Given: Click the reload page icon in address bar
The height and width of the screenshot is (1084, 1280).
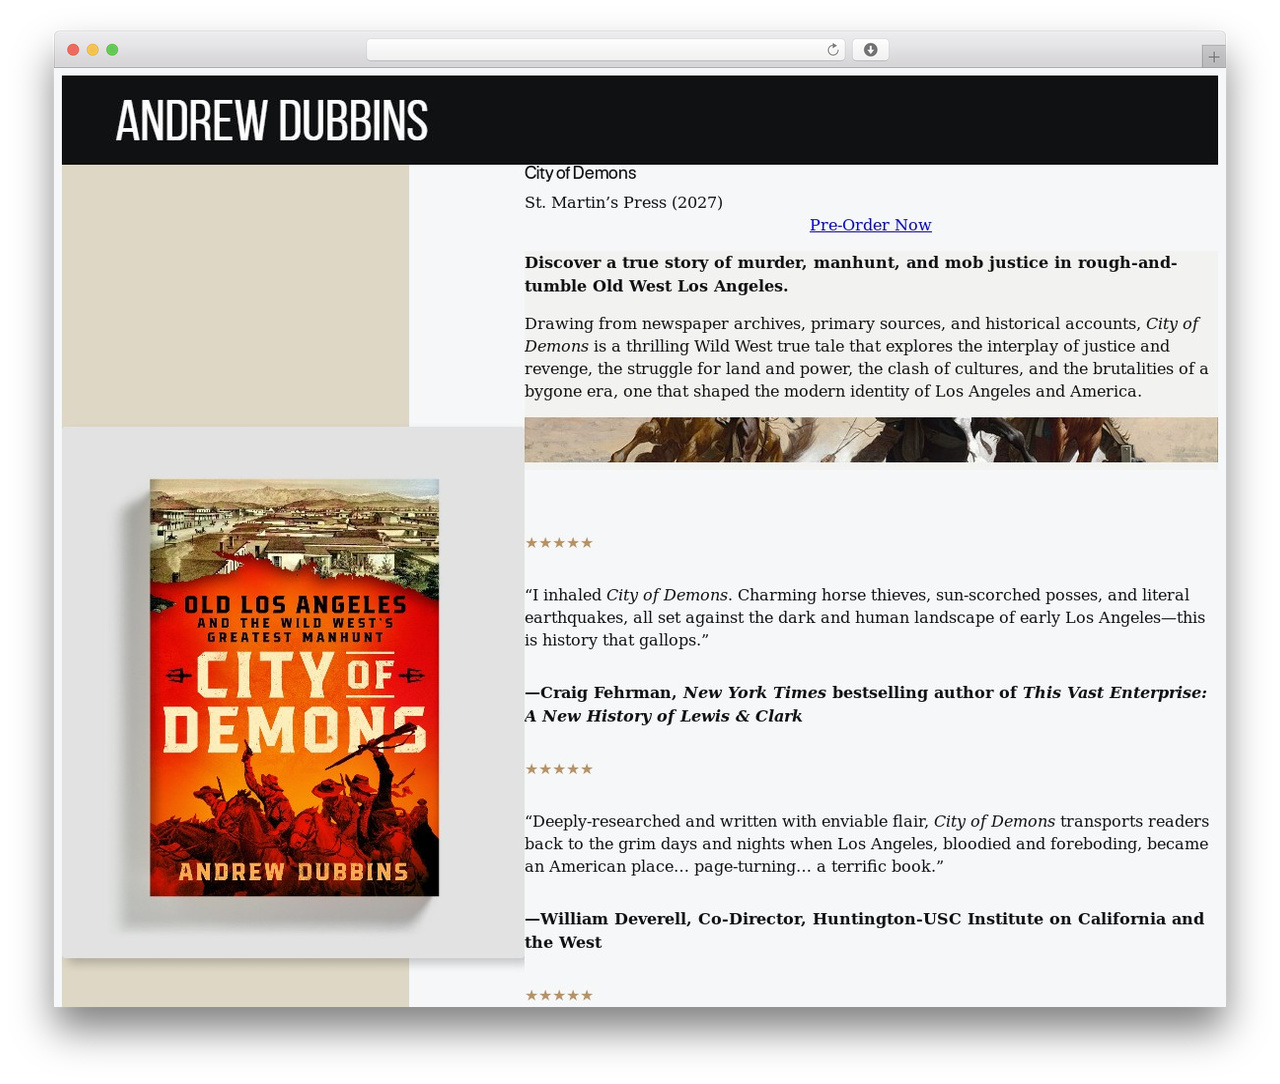Looking at the screenshot, I should tap(832, 50).
